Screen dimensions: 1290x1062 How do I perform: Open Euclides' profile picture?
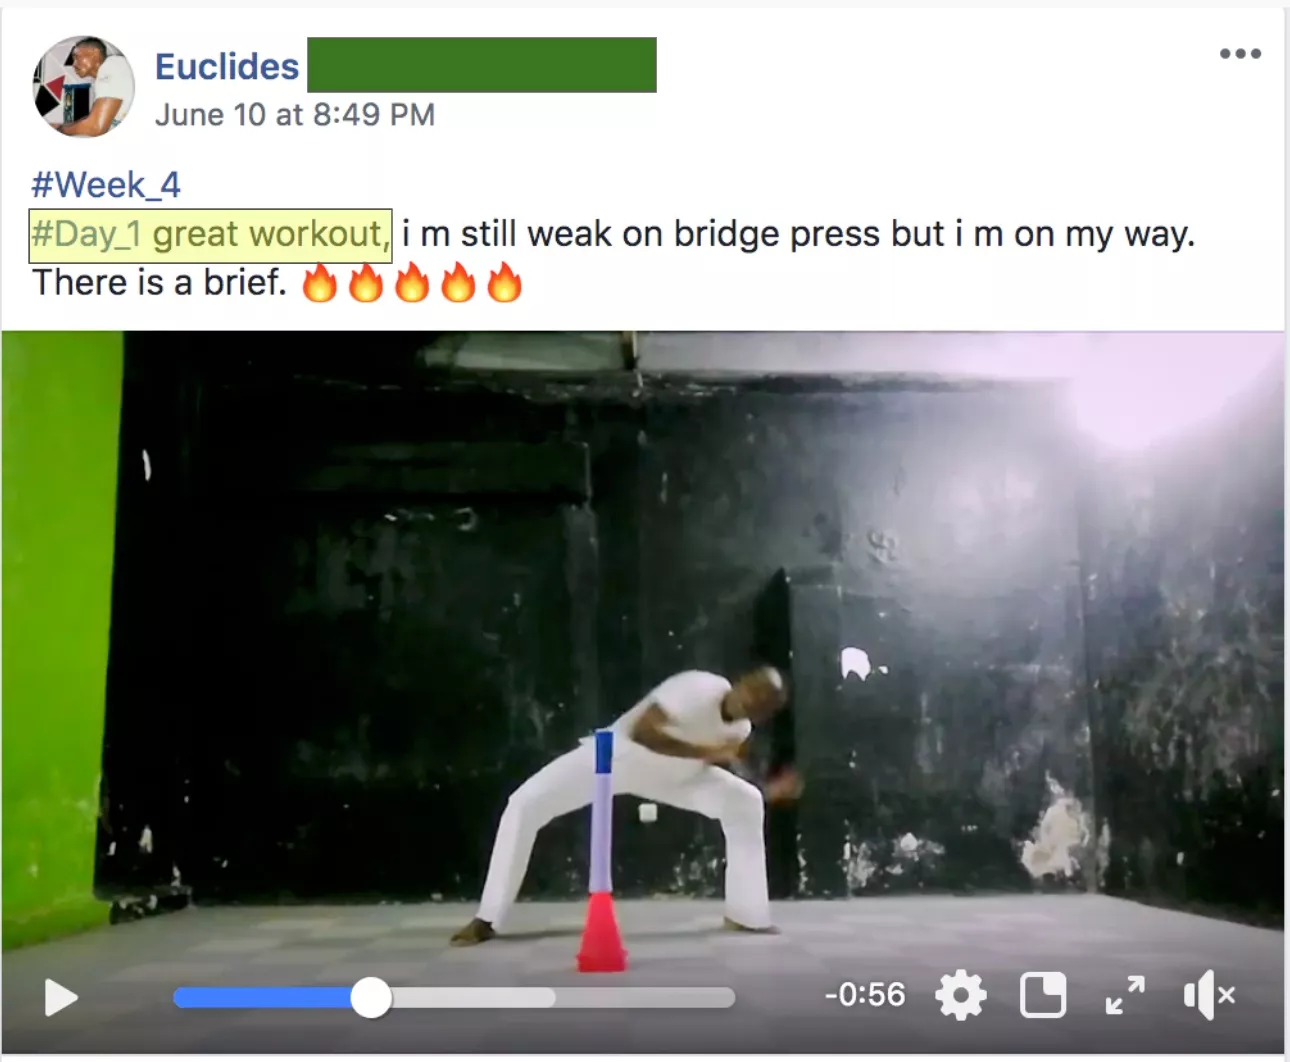83,87
